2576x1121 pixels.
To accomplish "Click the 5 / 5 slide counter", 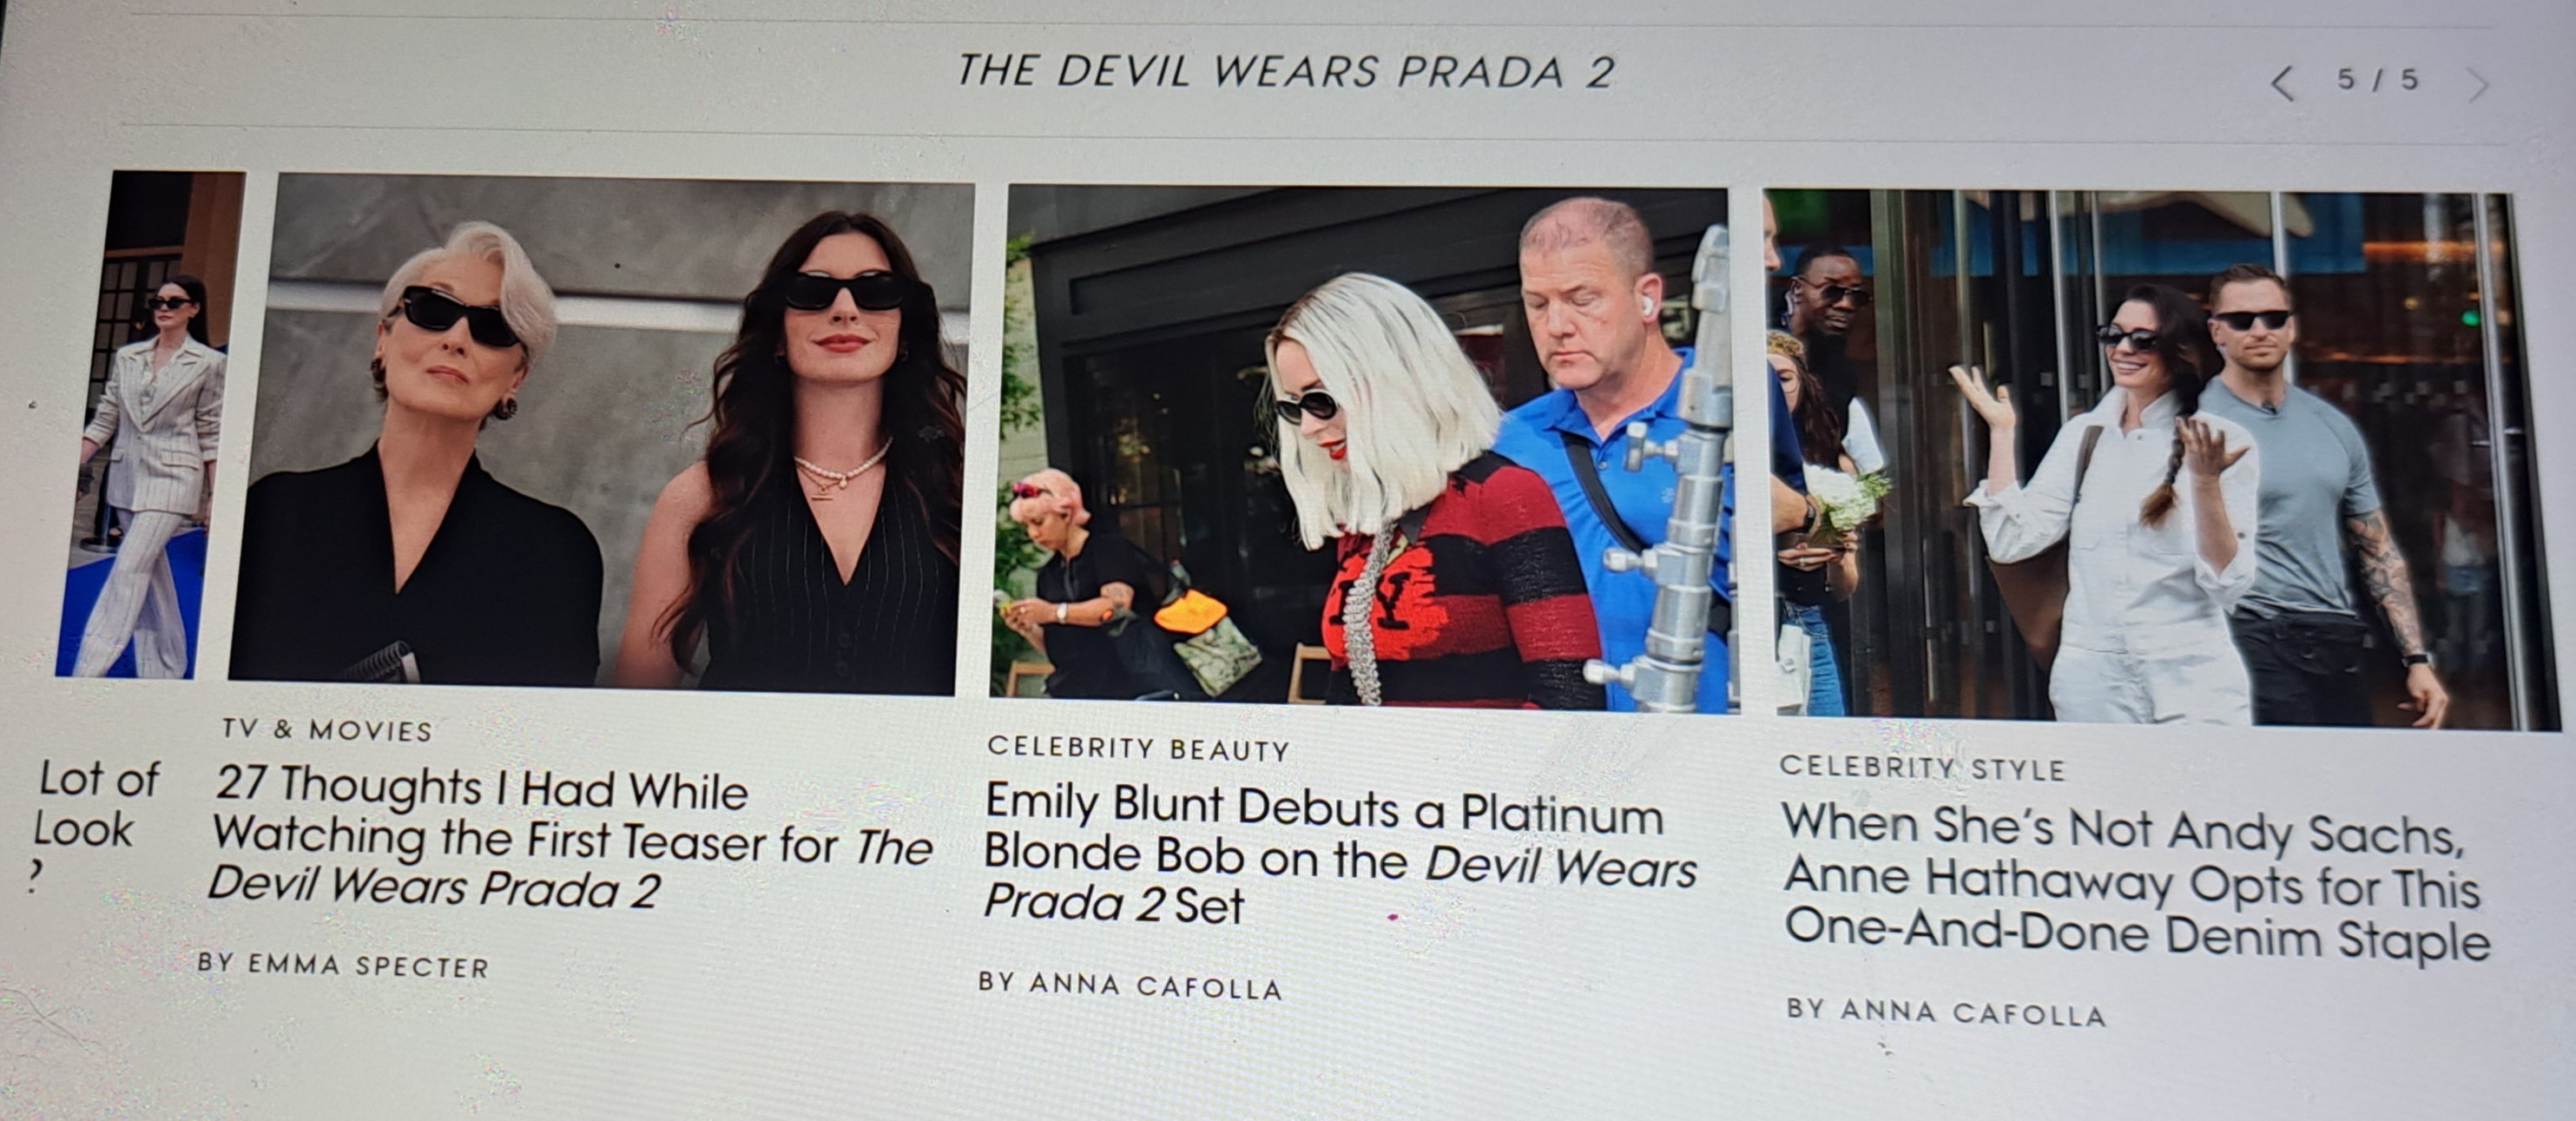I will pyautogui.click(x=2378, y=80).
